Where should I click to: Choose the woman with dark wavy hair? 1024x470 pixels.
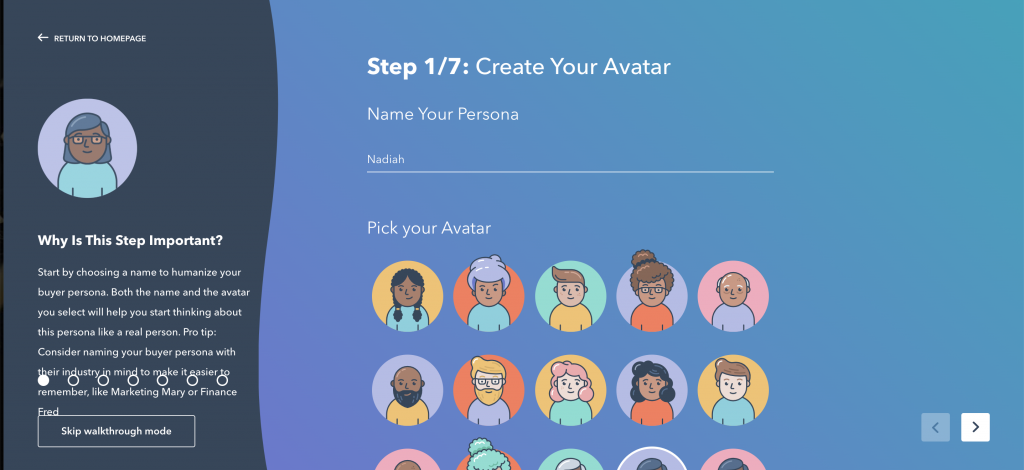pos(652,390)
